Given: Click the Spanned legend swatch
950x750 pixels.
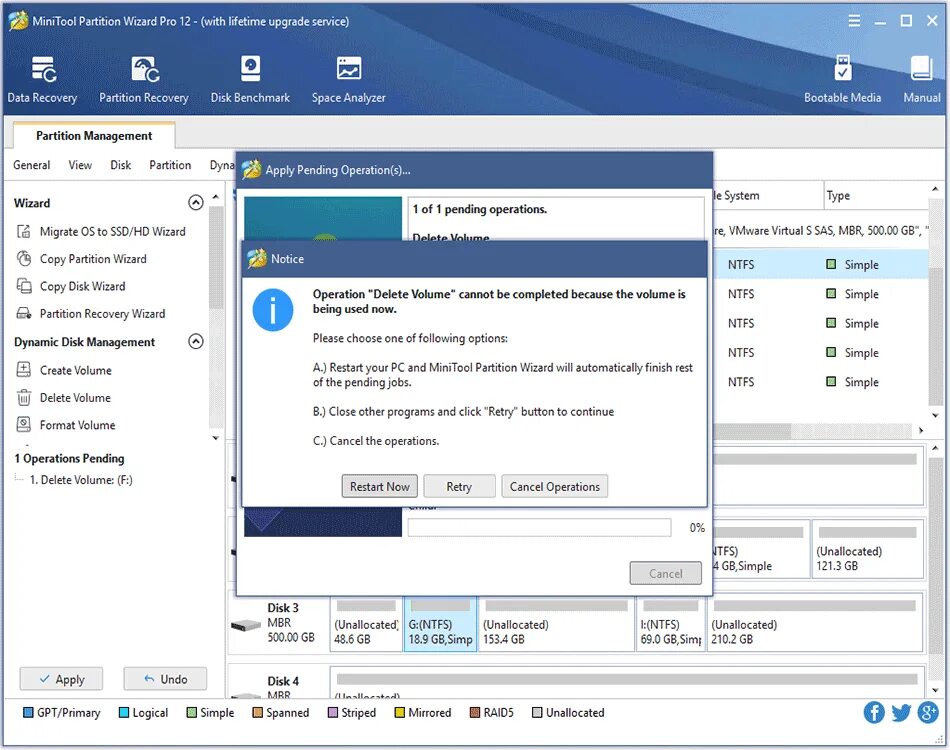Looking at the screenshot, I should tap(257, 712).
